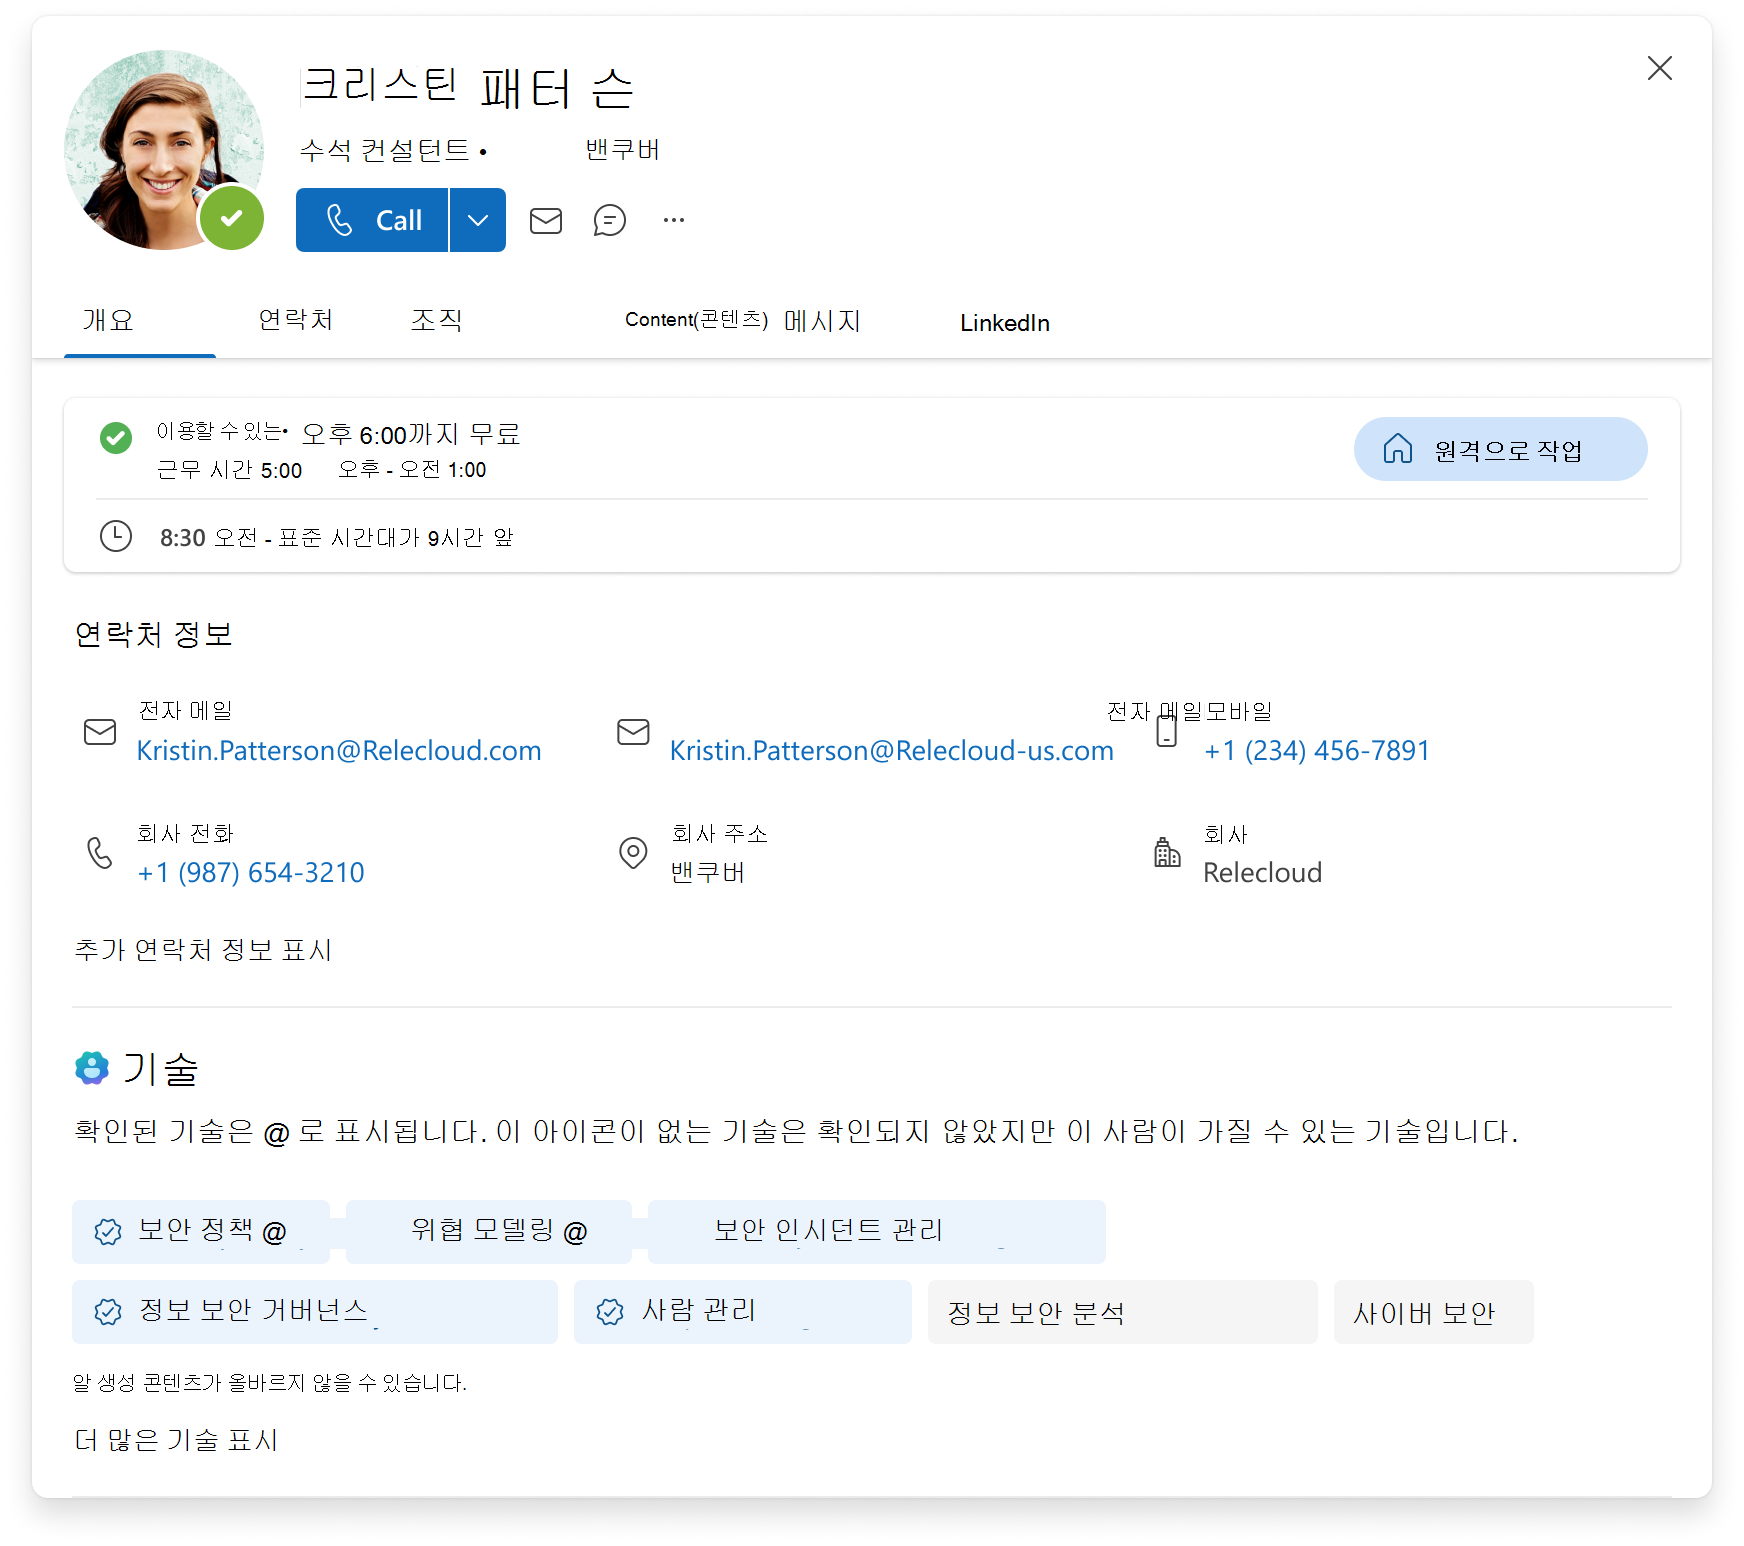Call mobile number +1 (234) 456-7891
Screen dimensions: 1744x1546
click(x=1317, y=751)
